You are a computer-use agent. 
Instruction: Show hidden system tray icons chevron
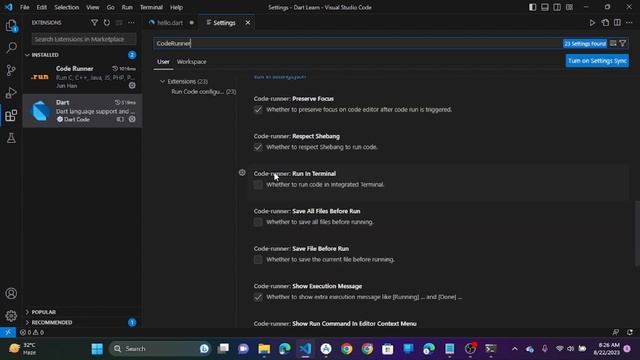click(514, 349)
